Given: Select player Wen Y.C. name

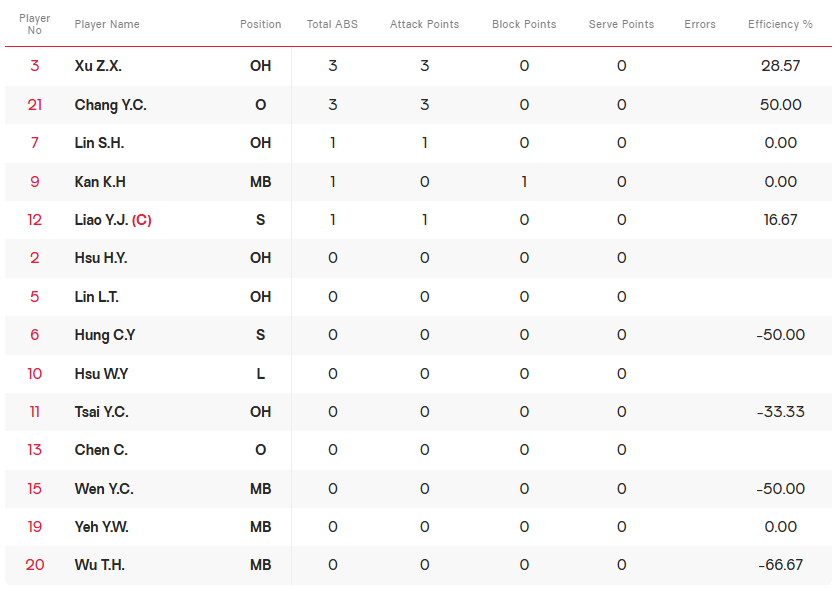Looking at the screenshot, I should pos(104,489).
